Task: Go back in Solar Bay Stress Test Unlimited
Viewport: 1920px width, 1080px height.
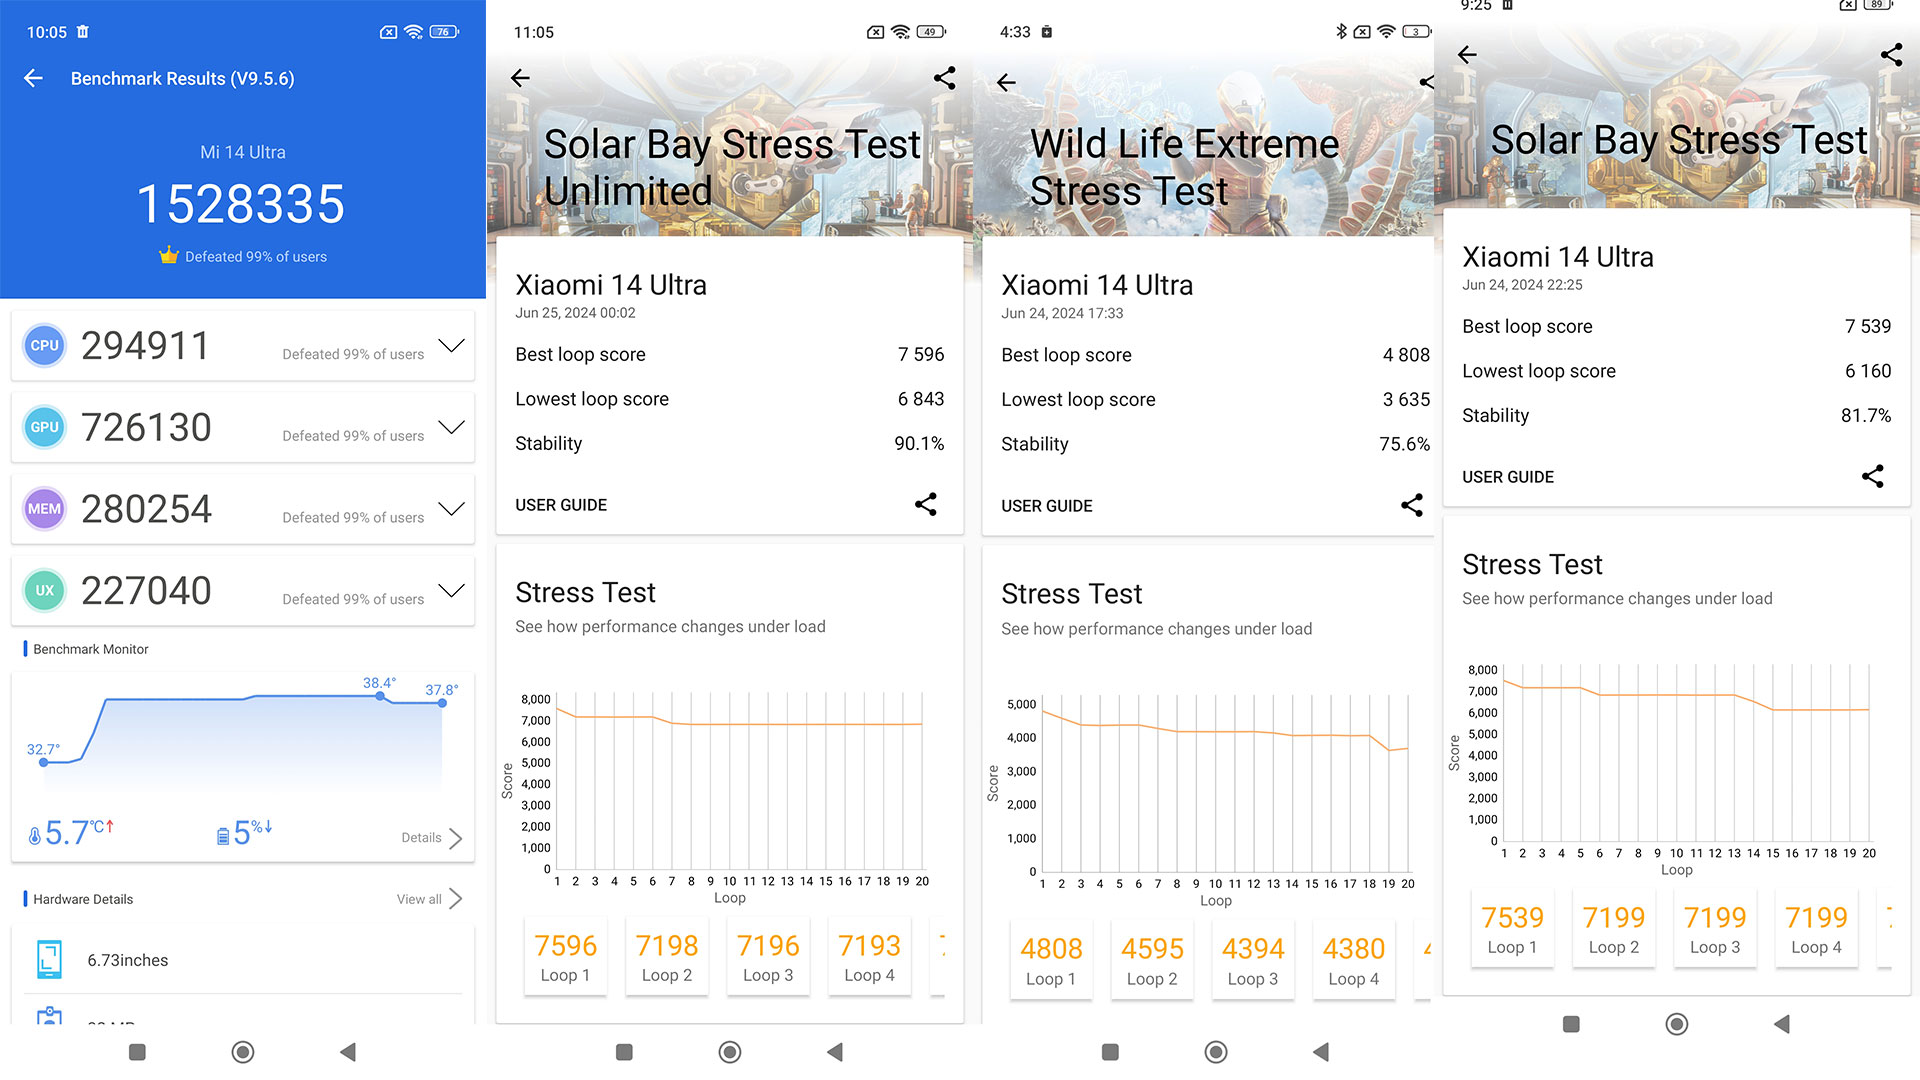Action: [x=520, y=78]
